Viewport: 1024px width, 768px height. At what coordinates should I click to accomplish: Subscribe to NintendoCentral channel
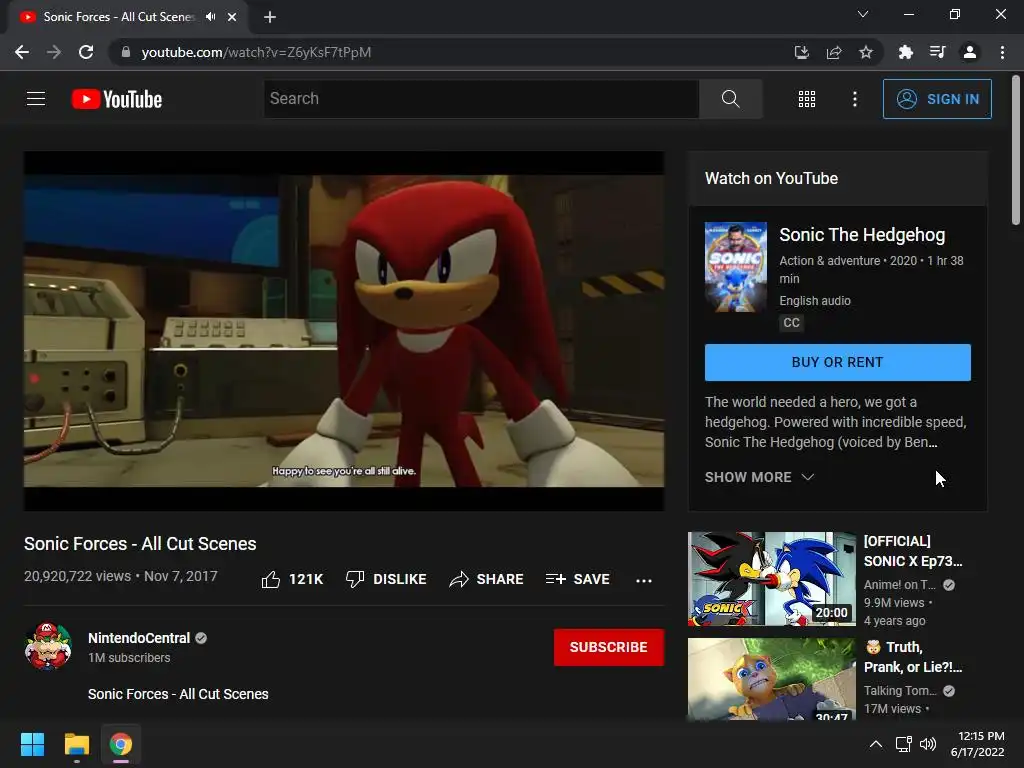[609, 647]
